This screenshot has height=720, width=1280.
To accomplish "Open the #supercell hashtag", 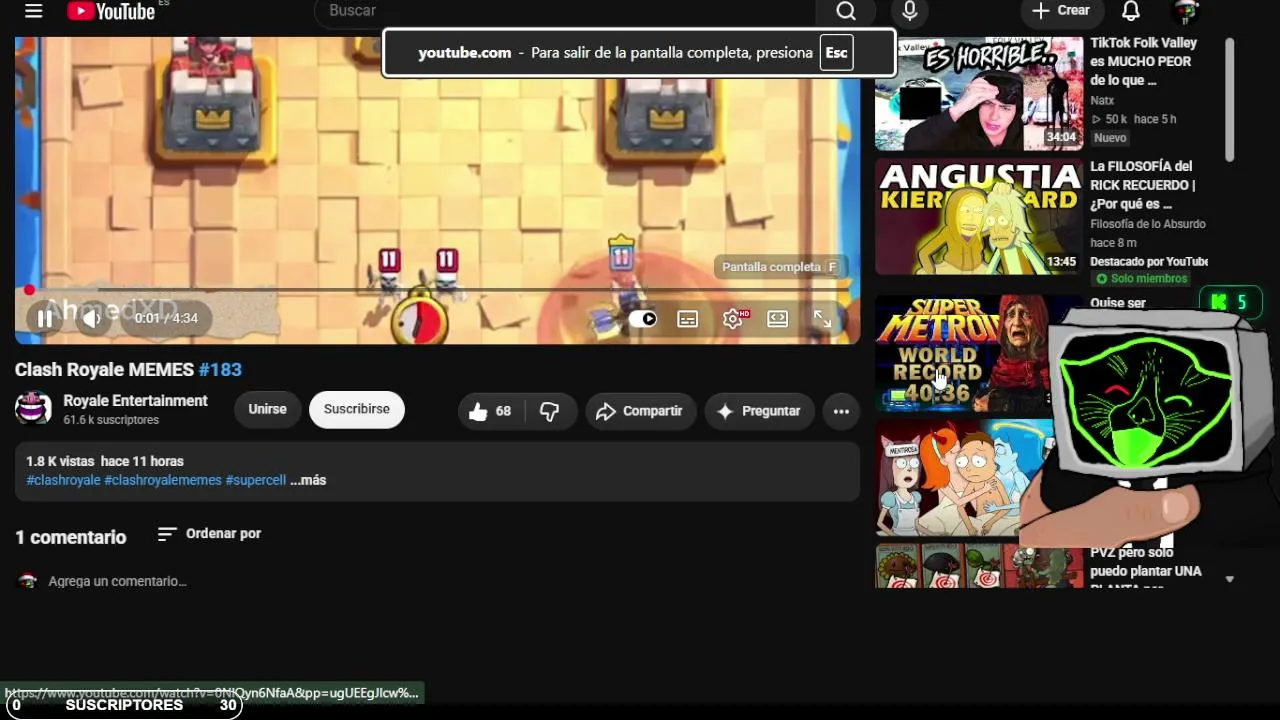I will point(256,480).
